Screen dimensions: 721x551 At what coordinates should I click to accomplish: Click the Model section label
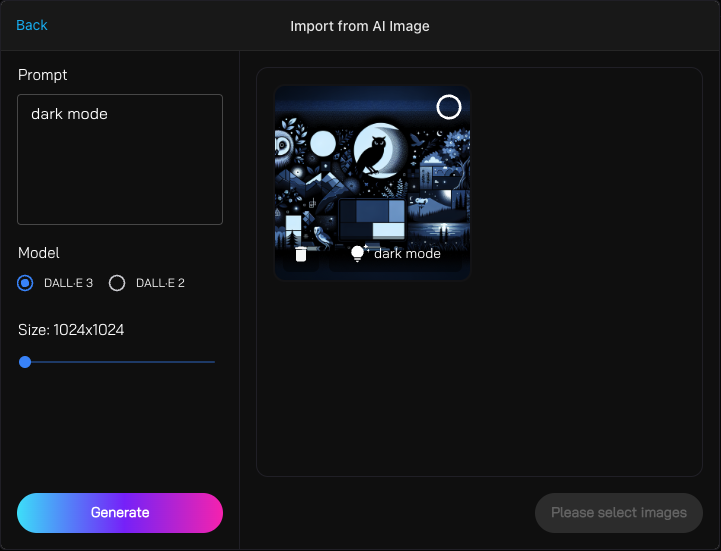[39, 253]
